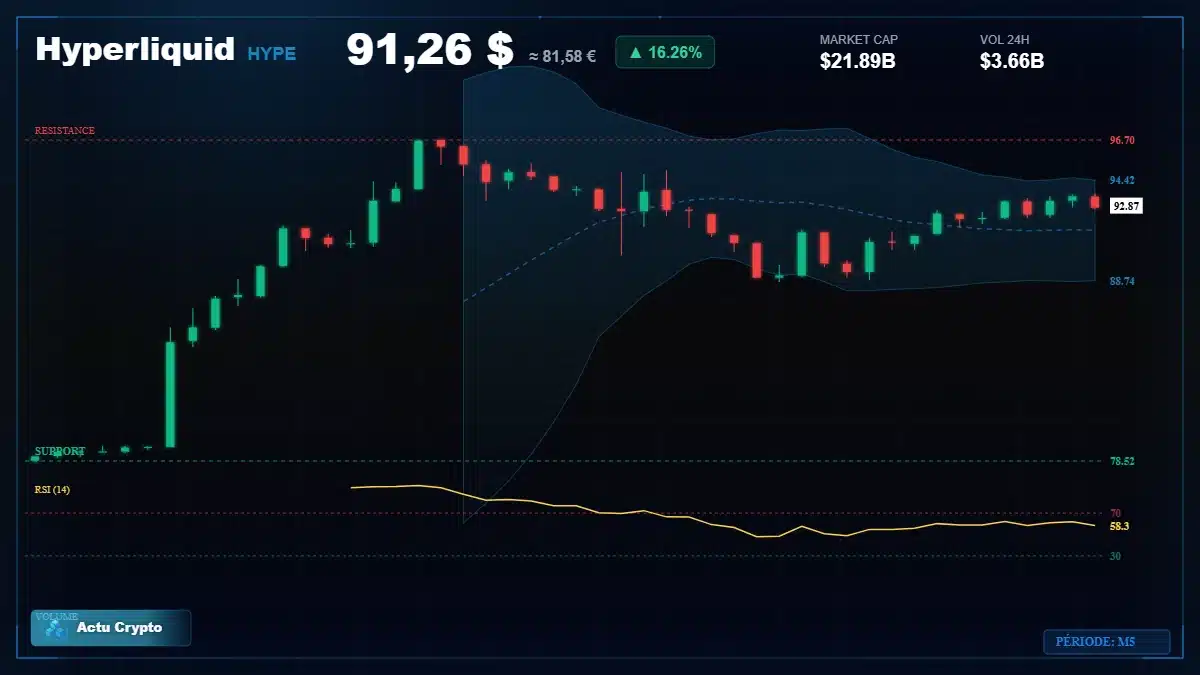Click the 94.42 upper band value
This screenshot has height=675, width=1200.
click(1122, 180)
